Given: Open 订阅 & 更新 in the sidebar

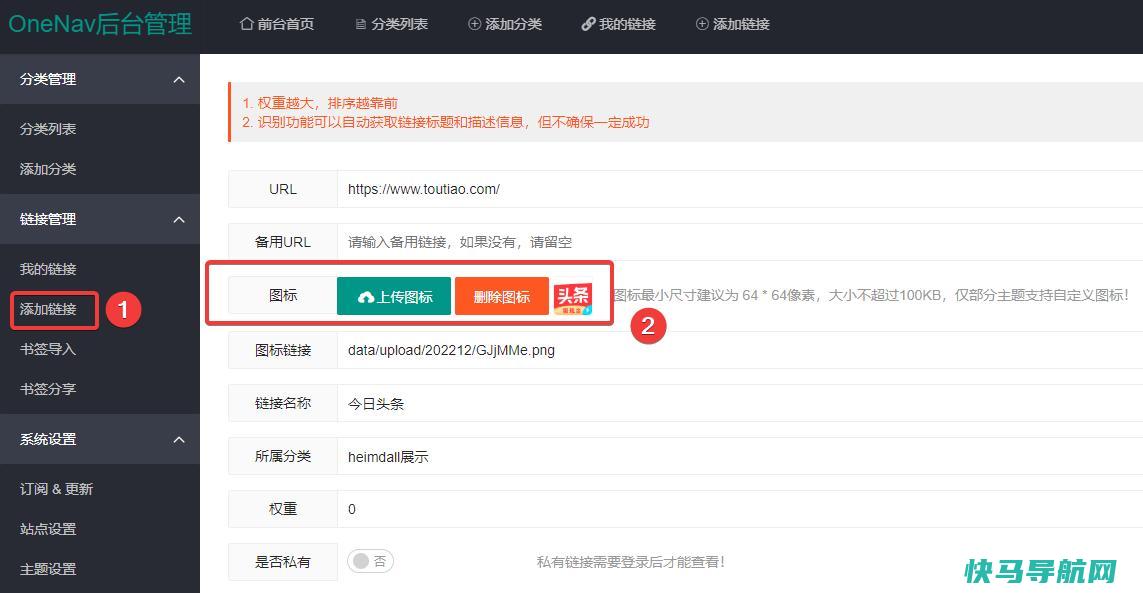Looking at the screenshot, I should (56, 489).
